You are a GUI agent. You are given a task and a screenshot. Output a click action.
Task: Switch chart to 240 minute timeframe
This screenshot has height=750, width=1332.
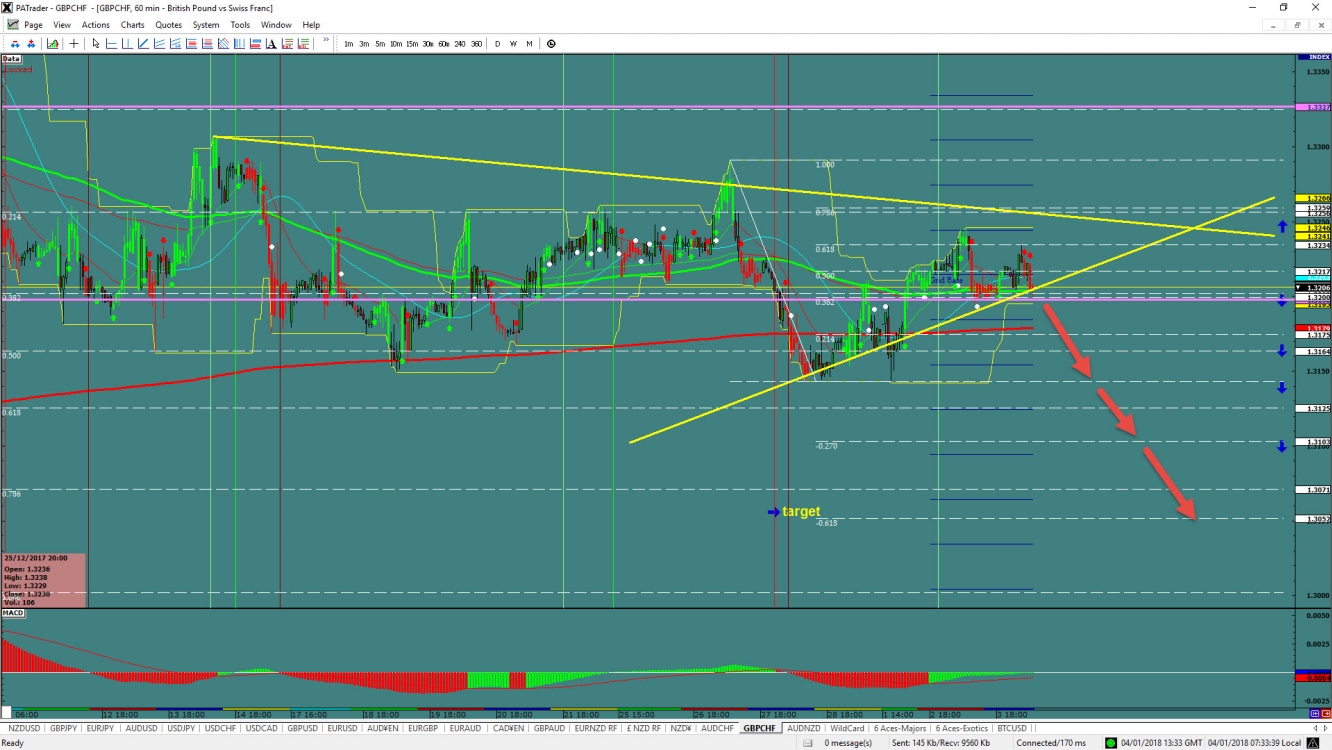(x=460, y=43)
